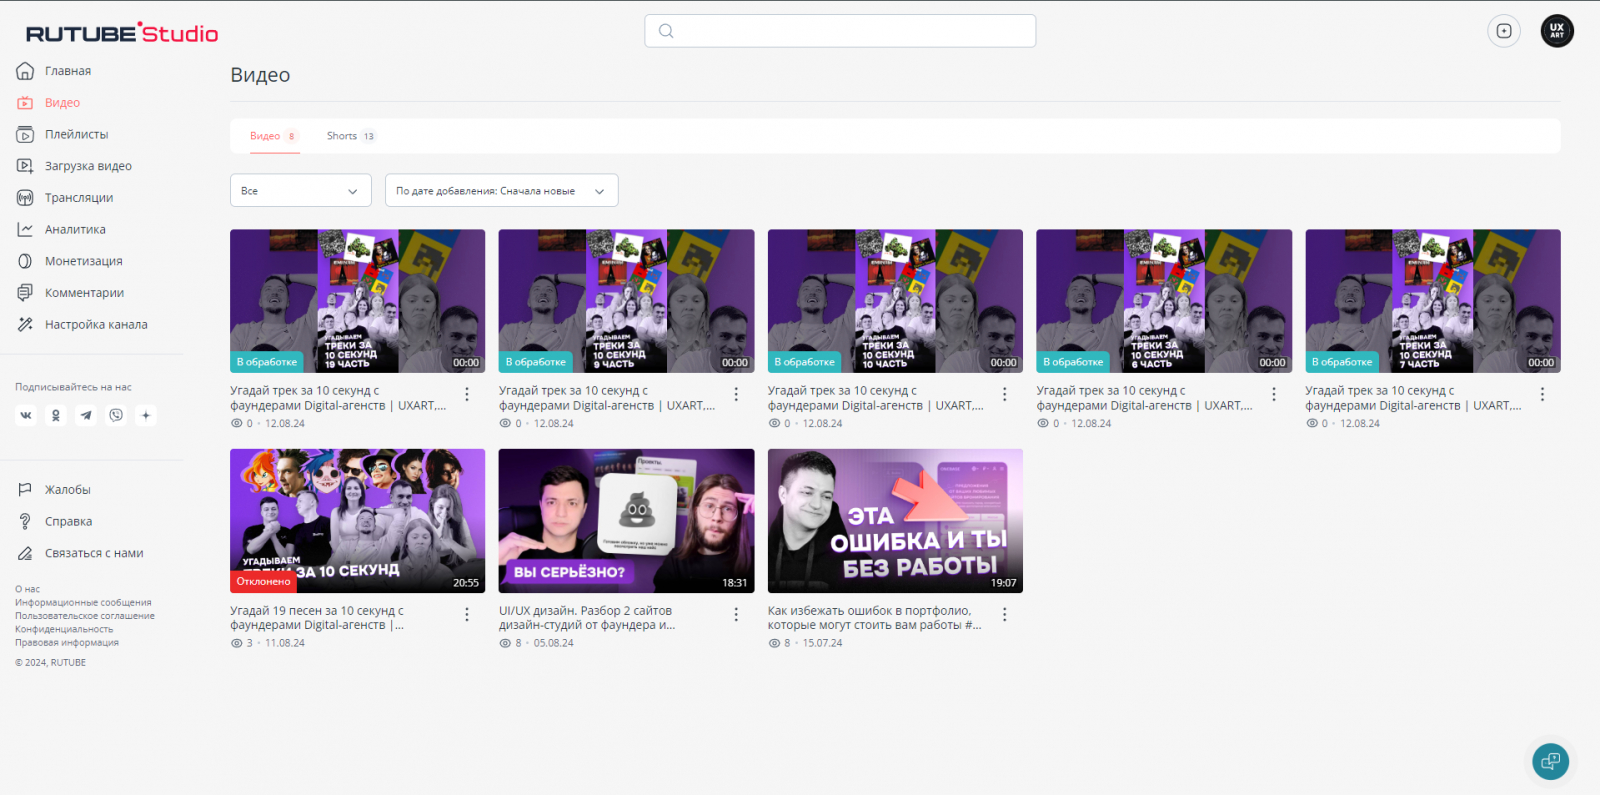This screenshot has height=795, width=1600.
Task: Switch to the Shorts tab
Action: point(349,136)
